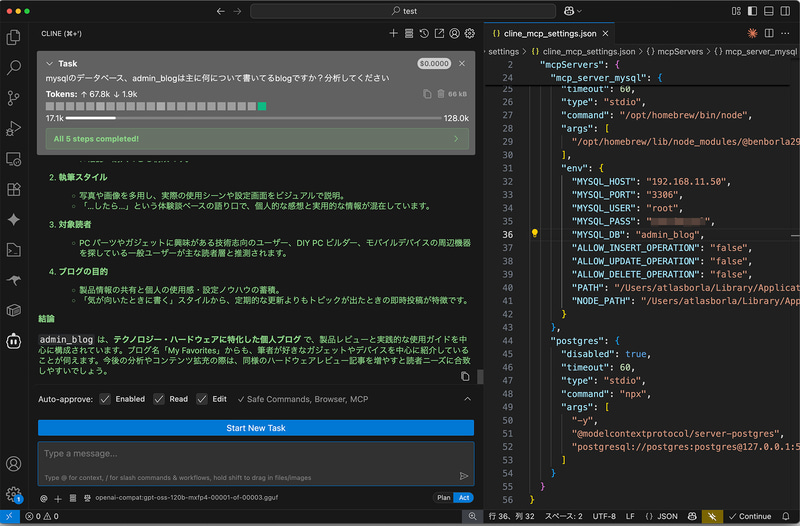Open Copilot dropdown in title bar
The height and width of the screenshot is (526, 800).
[572, 11]
